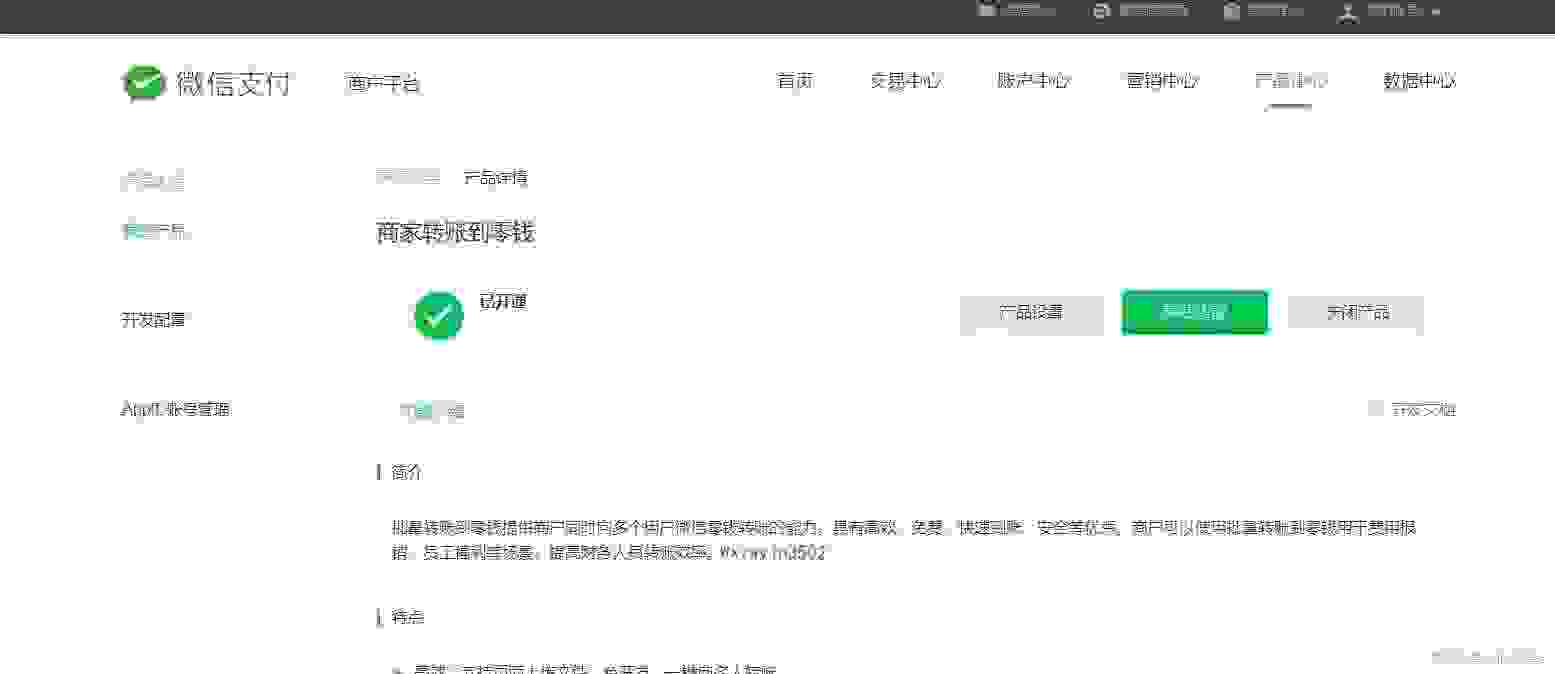Open 开发配置 in left sidebar
This screenshot has height=674, width=1555.
tap(153, 320)
